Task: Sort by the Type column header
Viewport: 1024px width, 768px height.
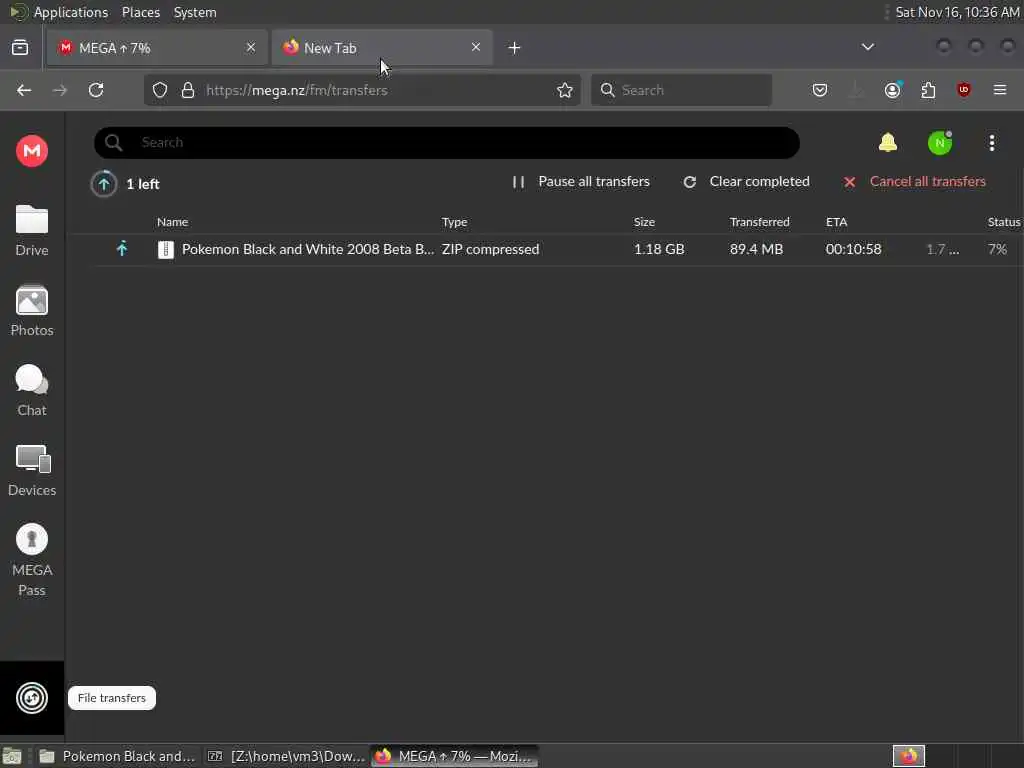Action: 455,222
